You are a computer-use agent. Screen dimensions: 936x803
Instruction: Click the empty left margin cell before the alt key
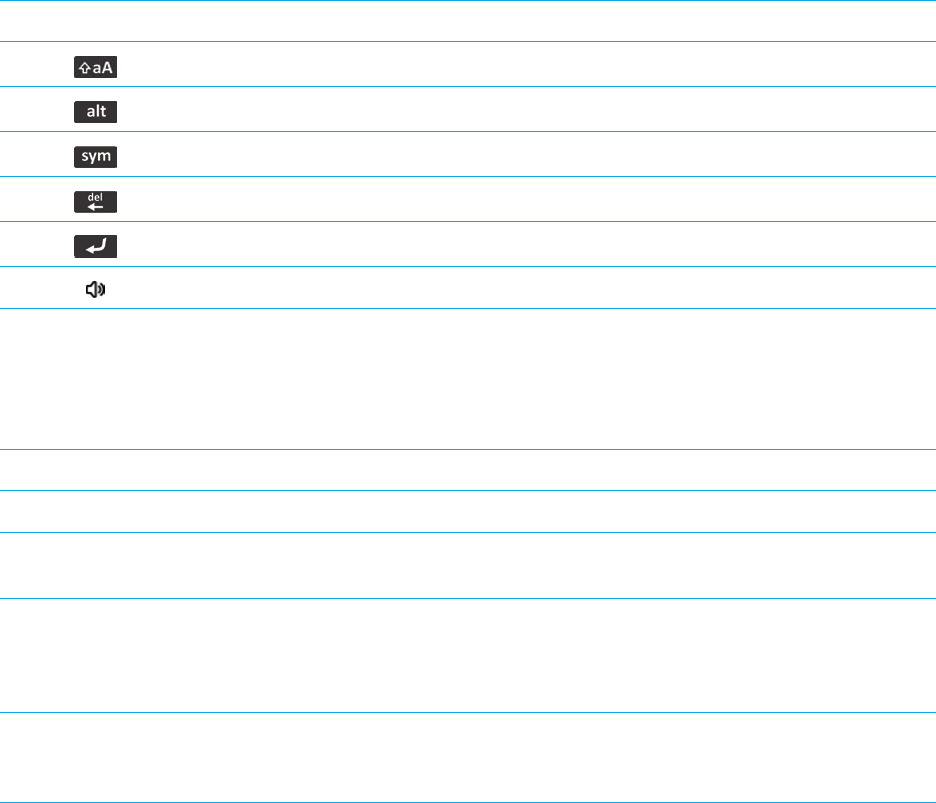33,109
